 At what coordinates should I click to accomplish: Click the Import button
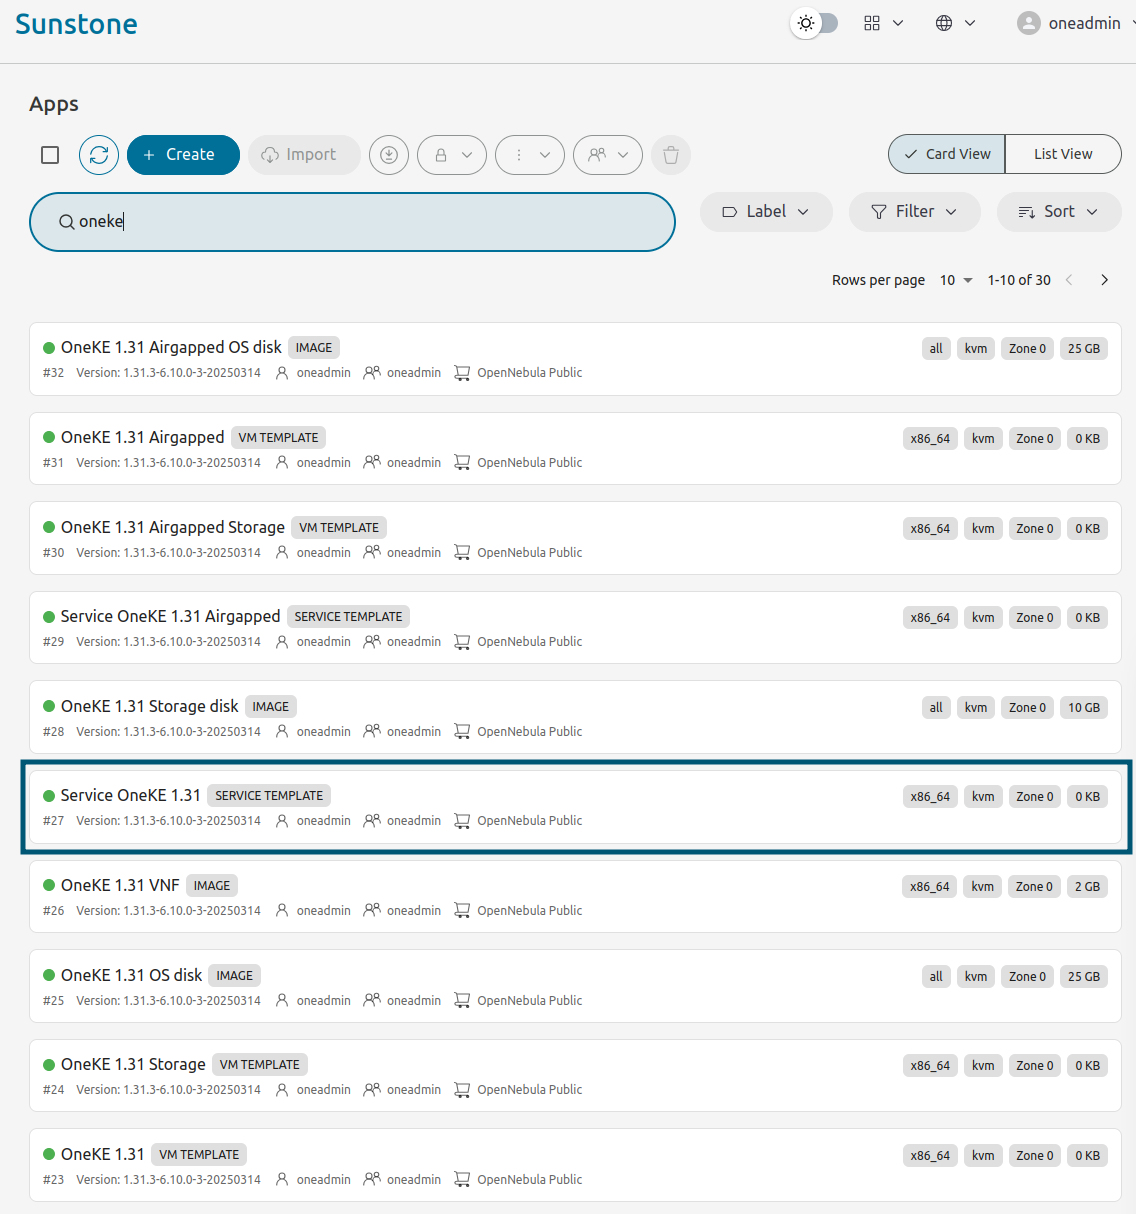tap(304, 155)
